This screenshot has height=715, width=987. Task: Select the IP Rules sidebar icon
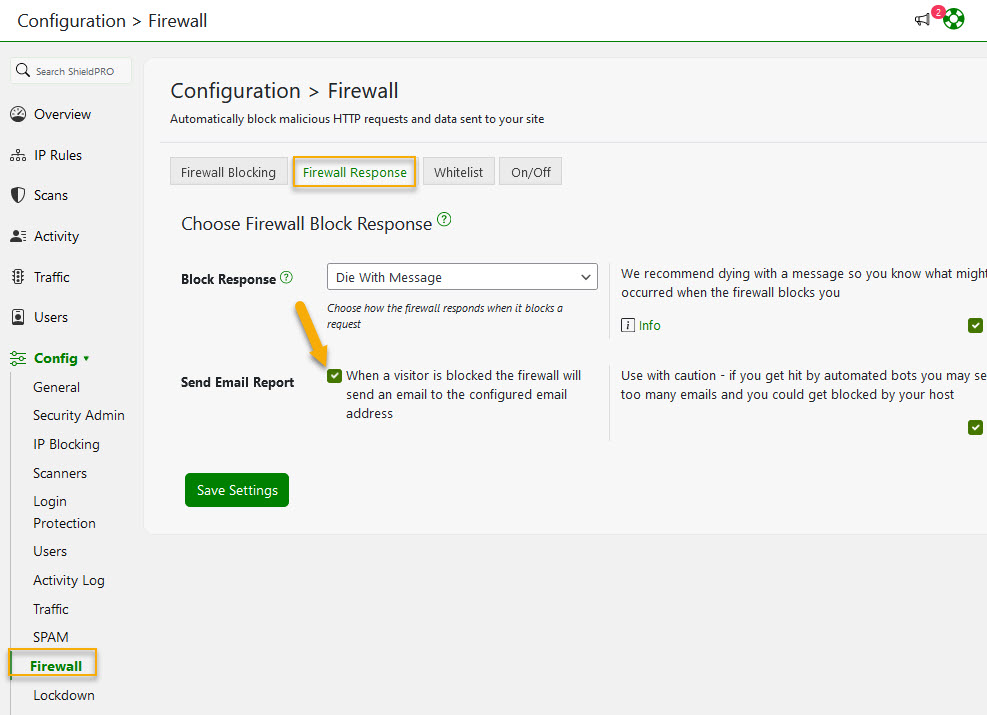[x=18, y=154]
